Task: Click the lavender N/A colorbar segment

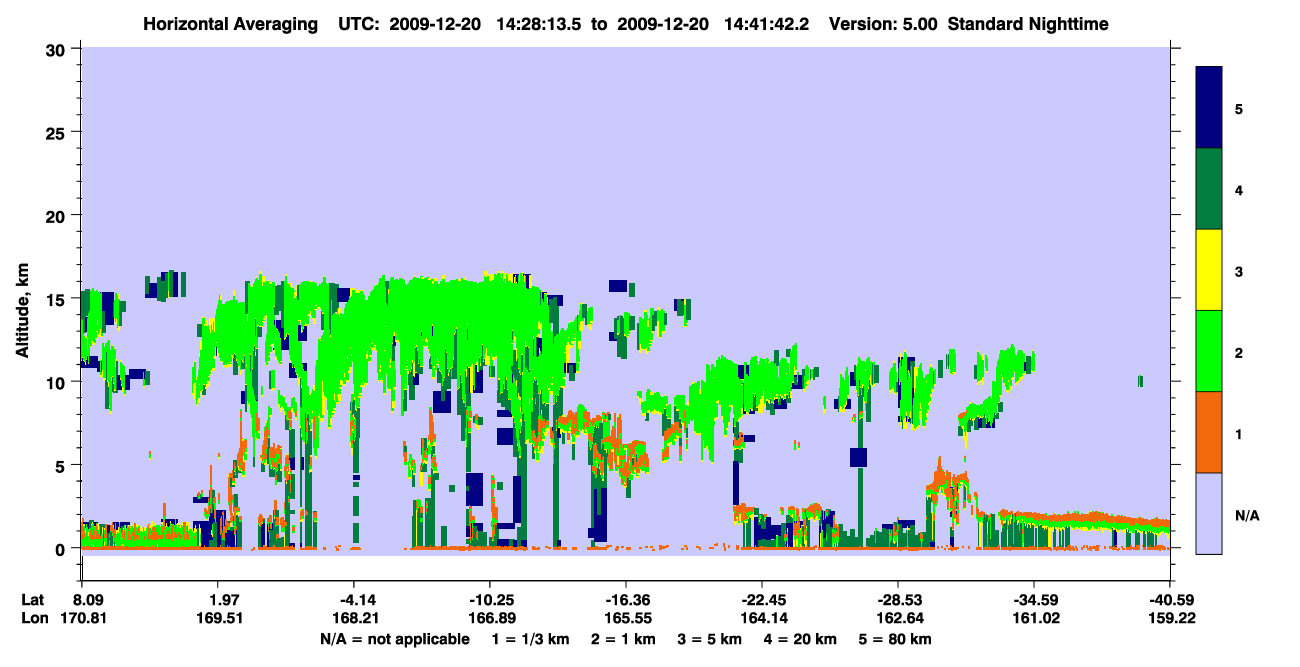Action: coord(1210,512)
